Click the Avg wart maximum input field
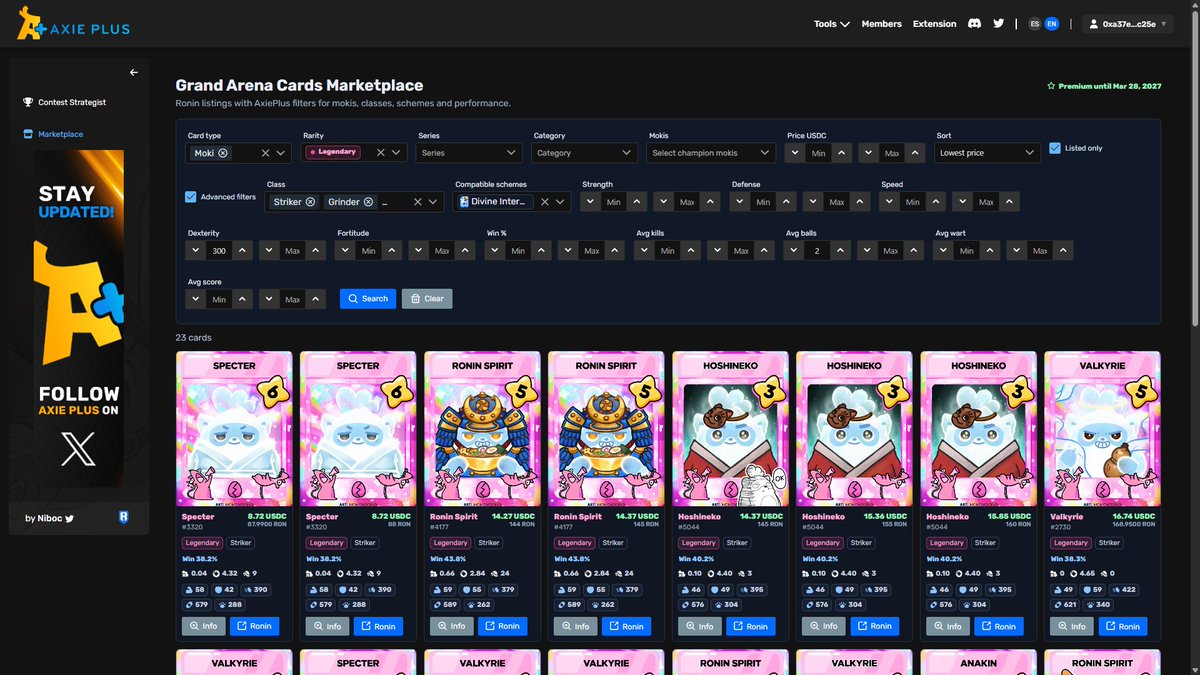Viewport: 1200px width, 675px height. [1040, 250]
